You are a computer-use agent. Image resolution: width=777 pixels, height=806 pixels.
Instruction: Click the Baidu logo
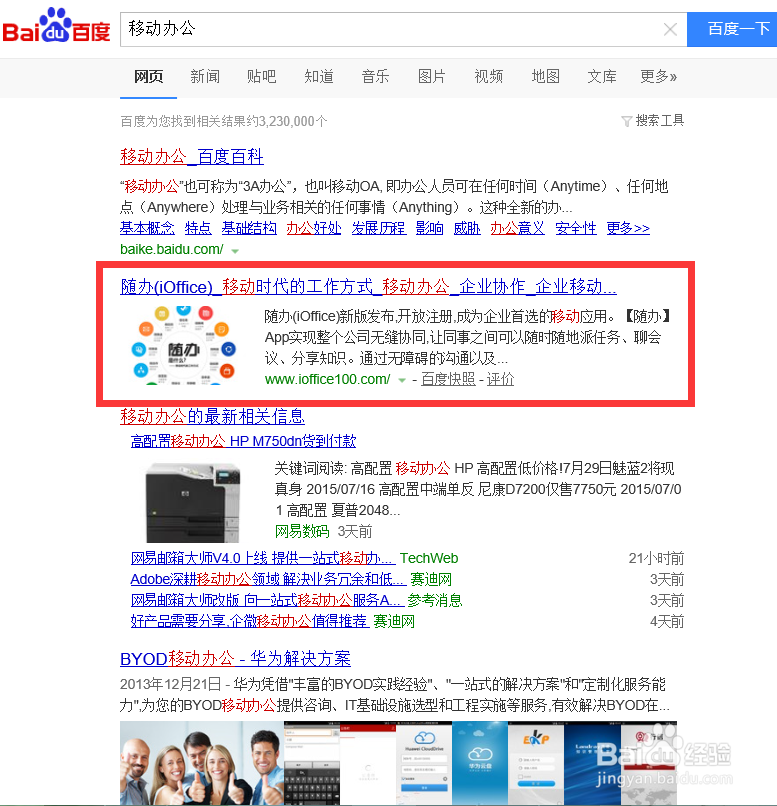coord(57,26)
